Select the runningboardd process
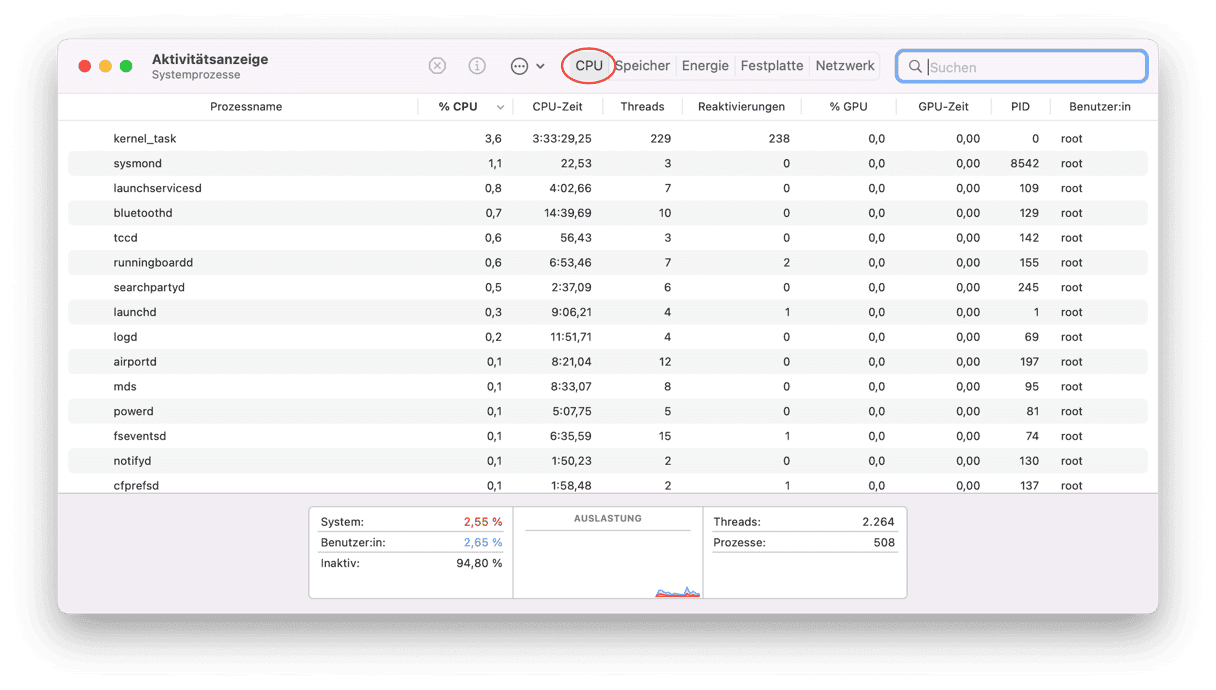Image resolution: width=1216 pixels, height=690 pixels. tap(608, 262)
